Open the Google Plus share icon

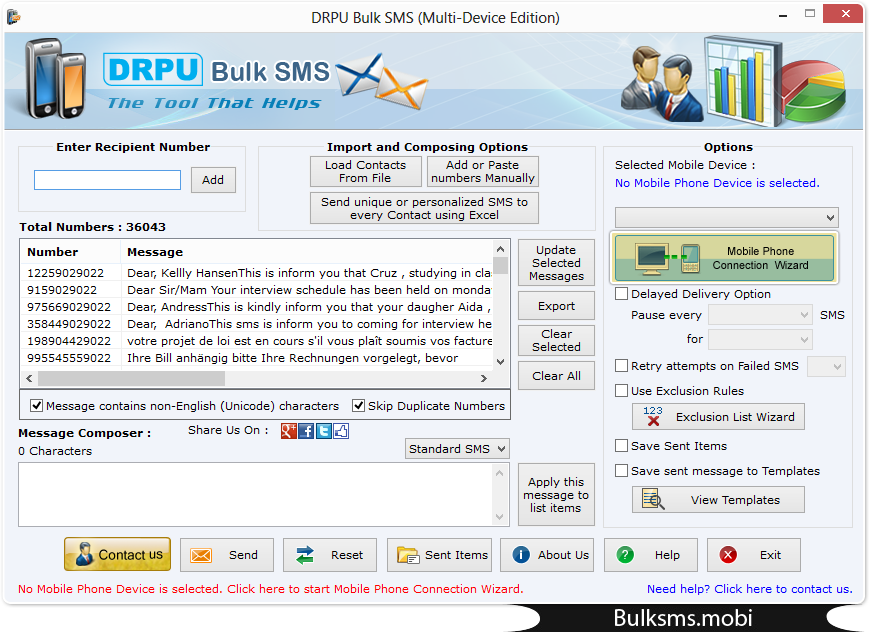pyautogui.click(x=289, y=431)
